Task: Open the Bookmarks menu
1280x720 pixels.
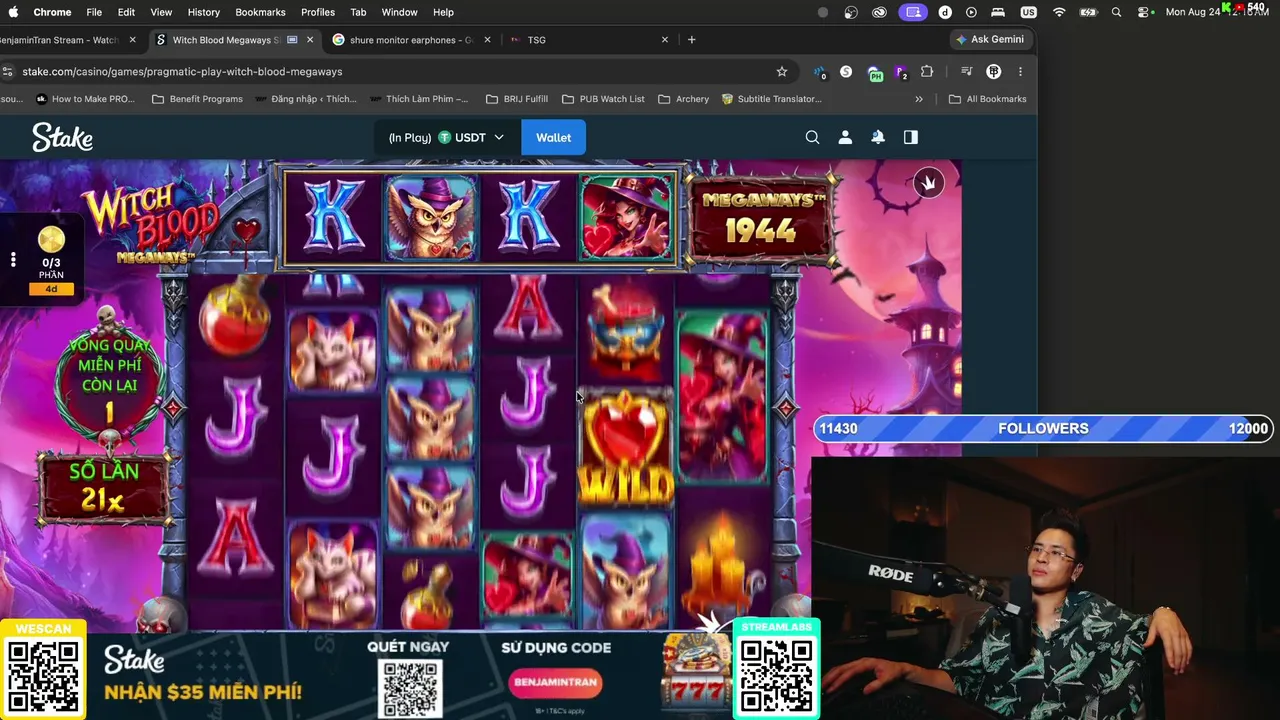Action: point(260,12)
